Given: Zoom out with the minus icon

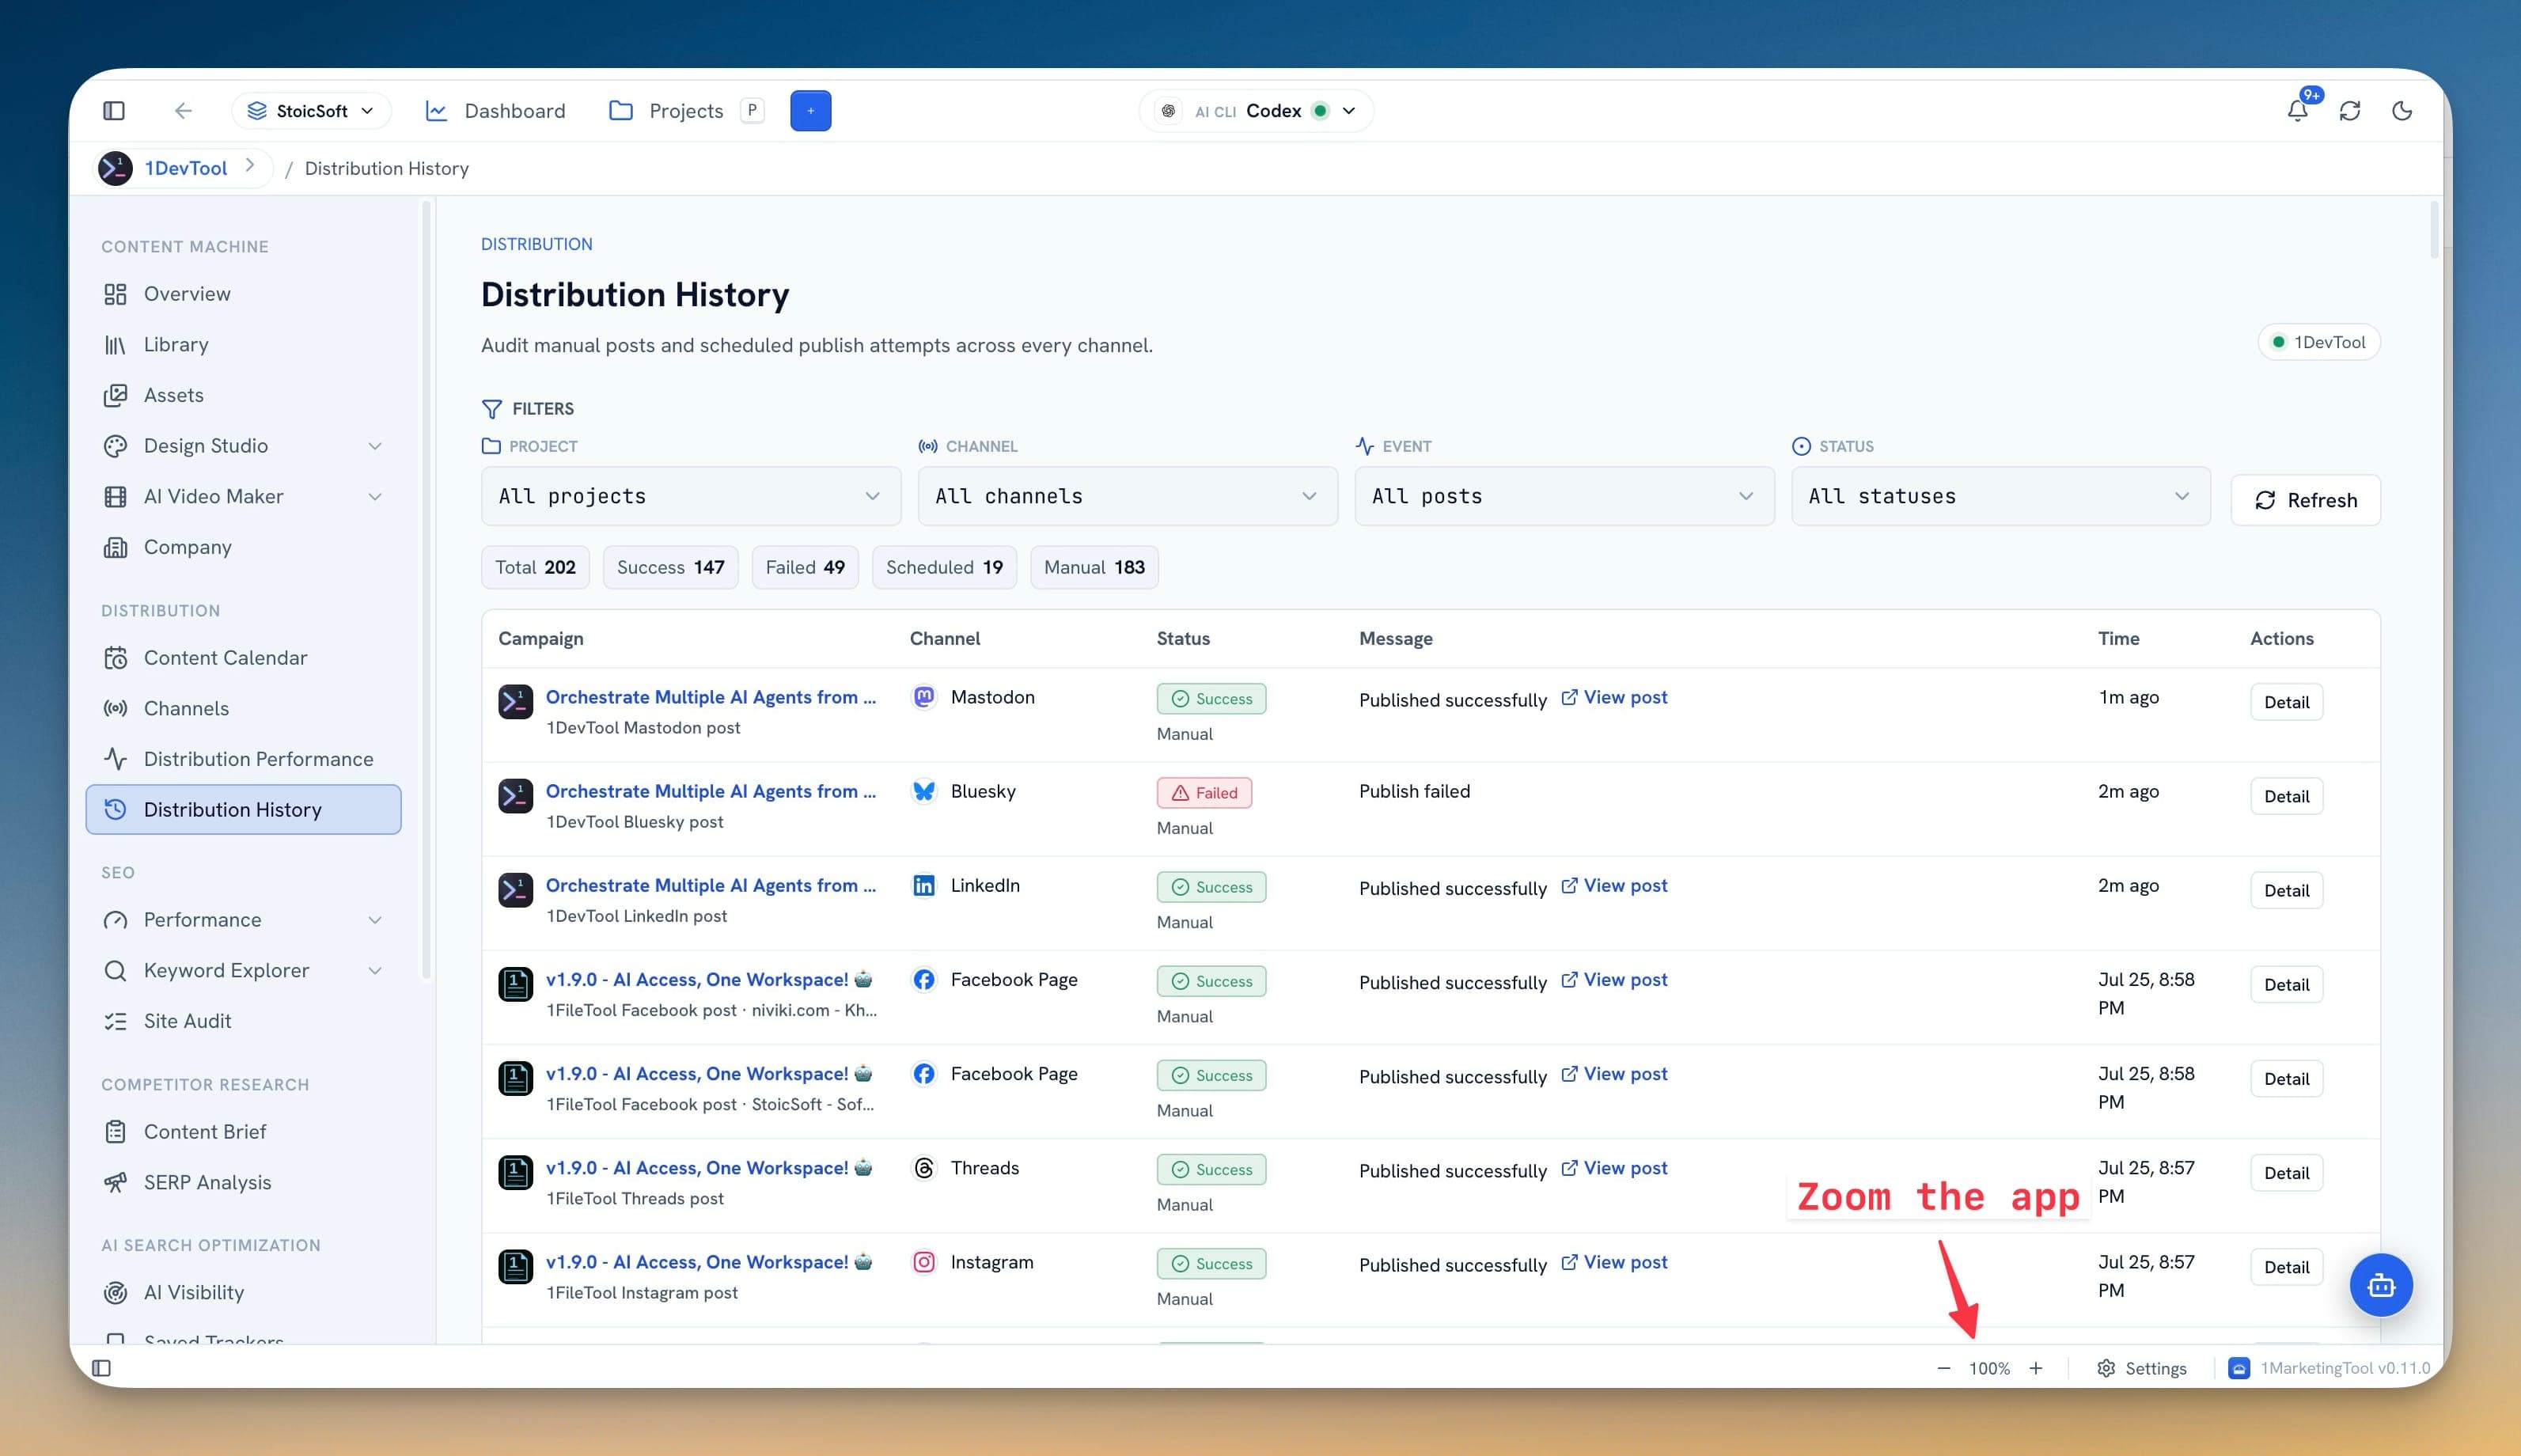Looking at the screenshot, I should pyautogui.click(x=1944, y=1368).
